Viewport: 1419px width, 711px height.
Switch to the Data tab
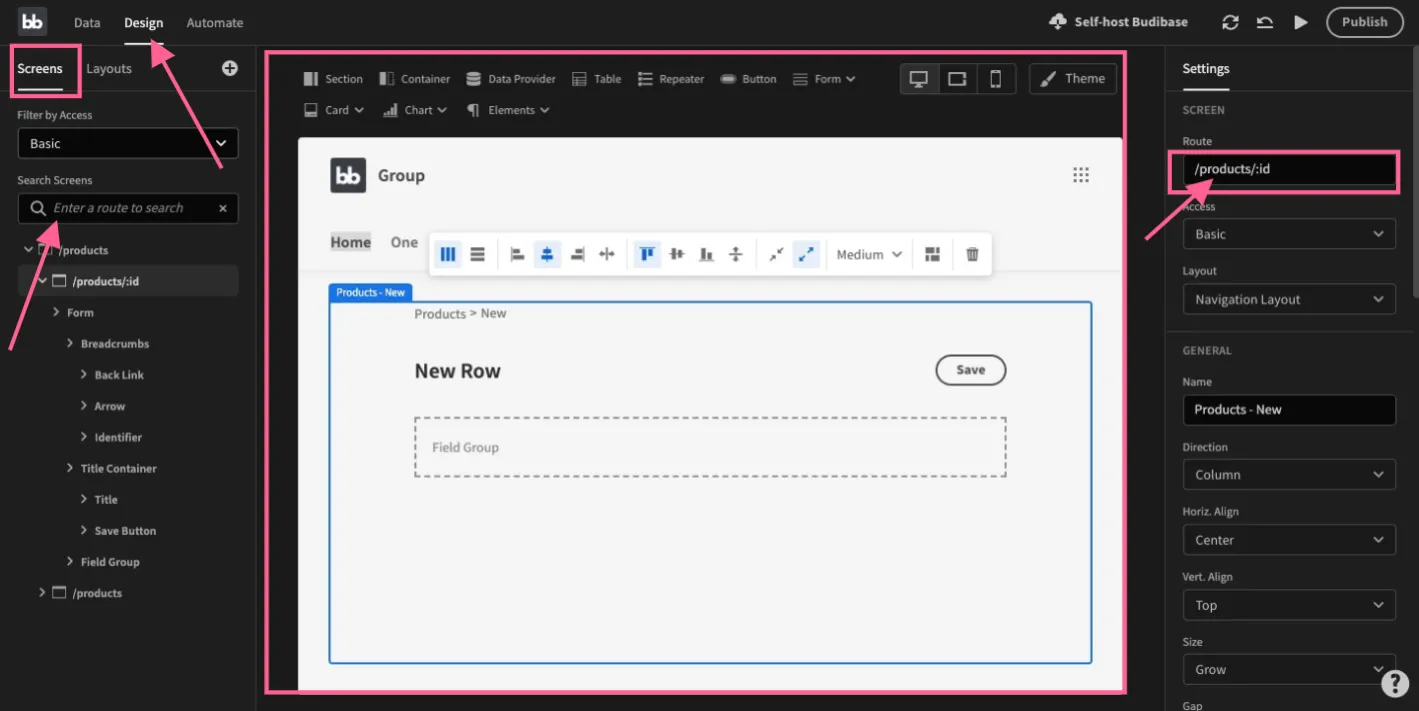point(87,22)
